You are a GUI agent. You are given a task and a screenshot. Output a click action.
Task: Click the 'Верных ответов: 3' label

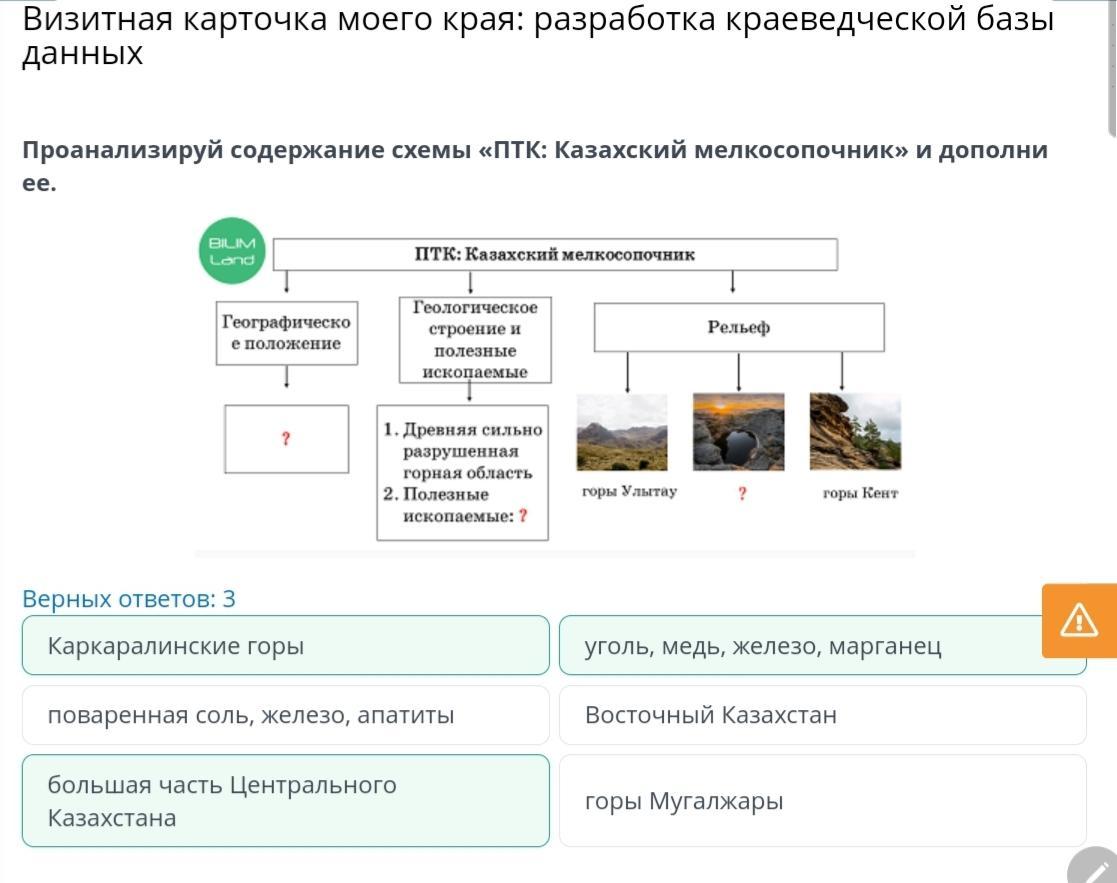pyautogui.click(x=129, y=599)
